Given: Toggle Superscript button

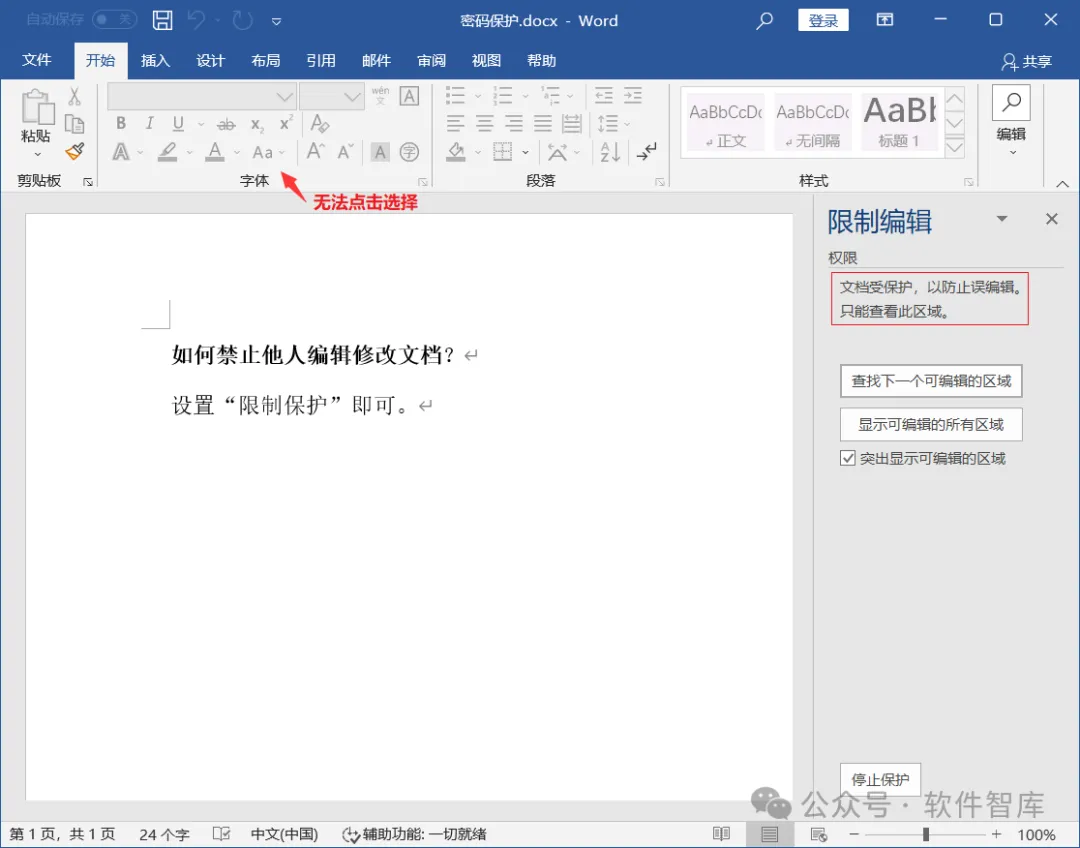Looking at the screenshot, I should point(286,123).
